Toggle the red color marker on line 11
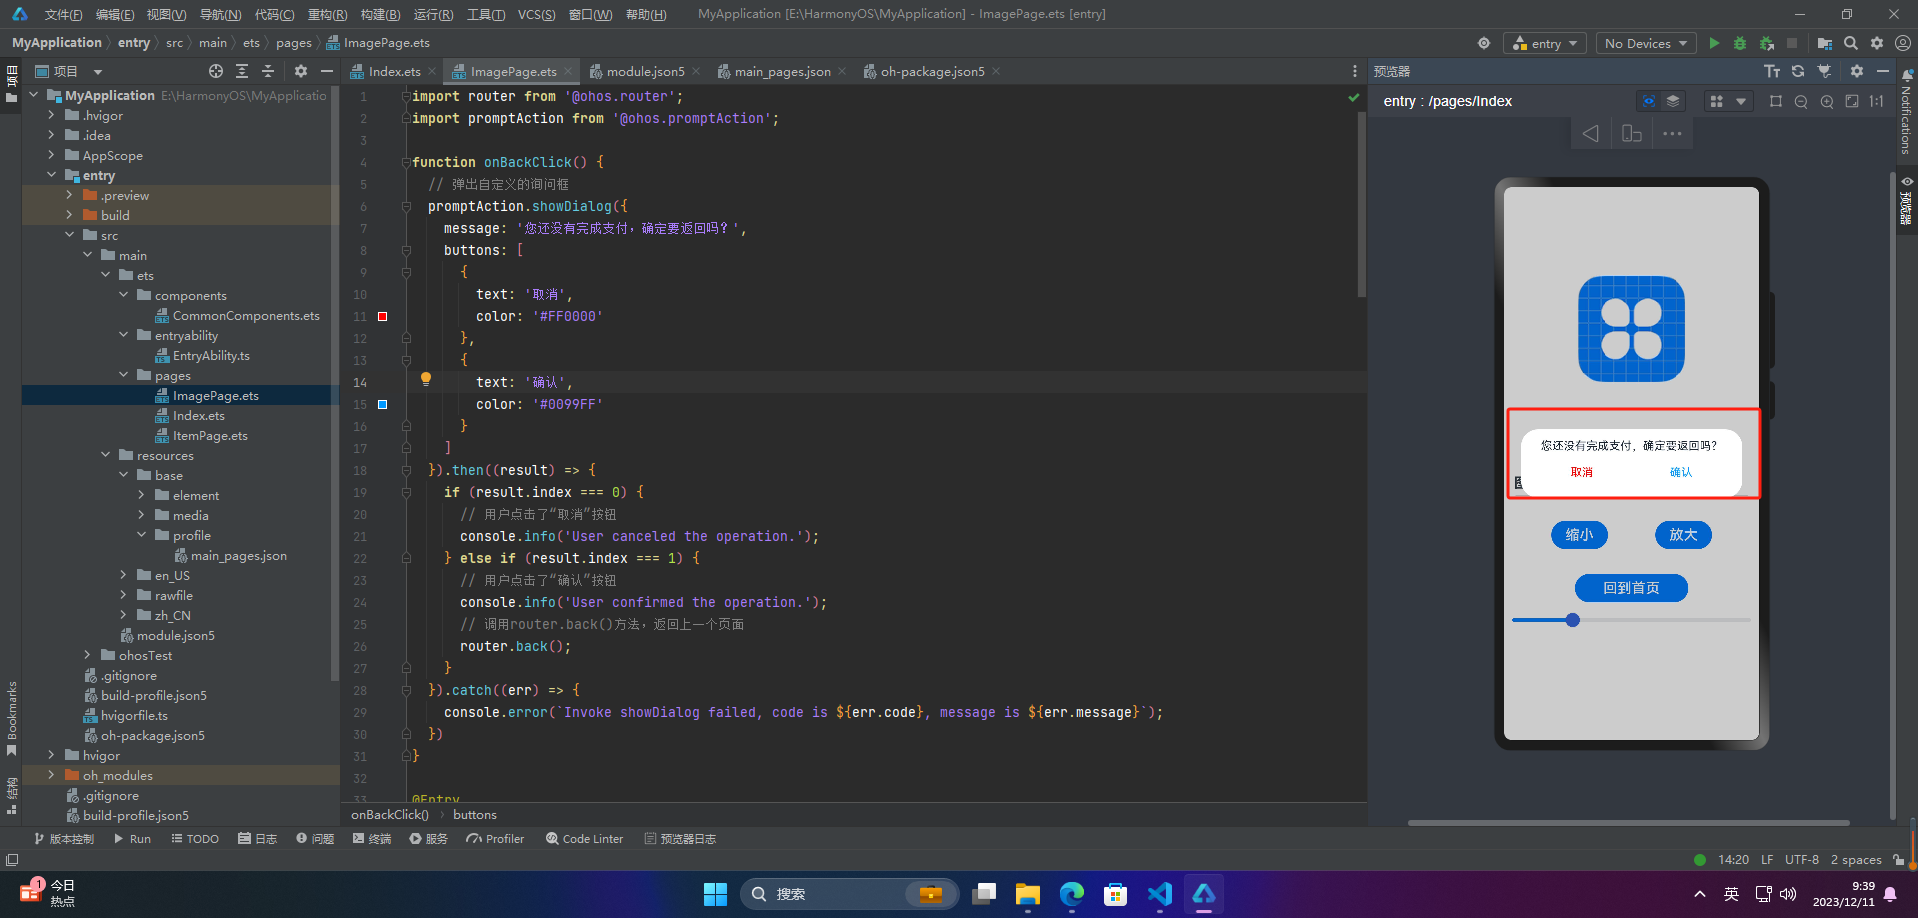 tap(382, 316)
